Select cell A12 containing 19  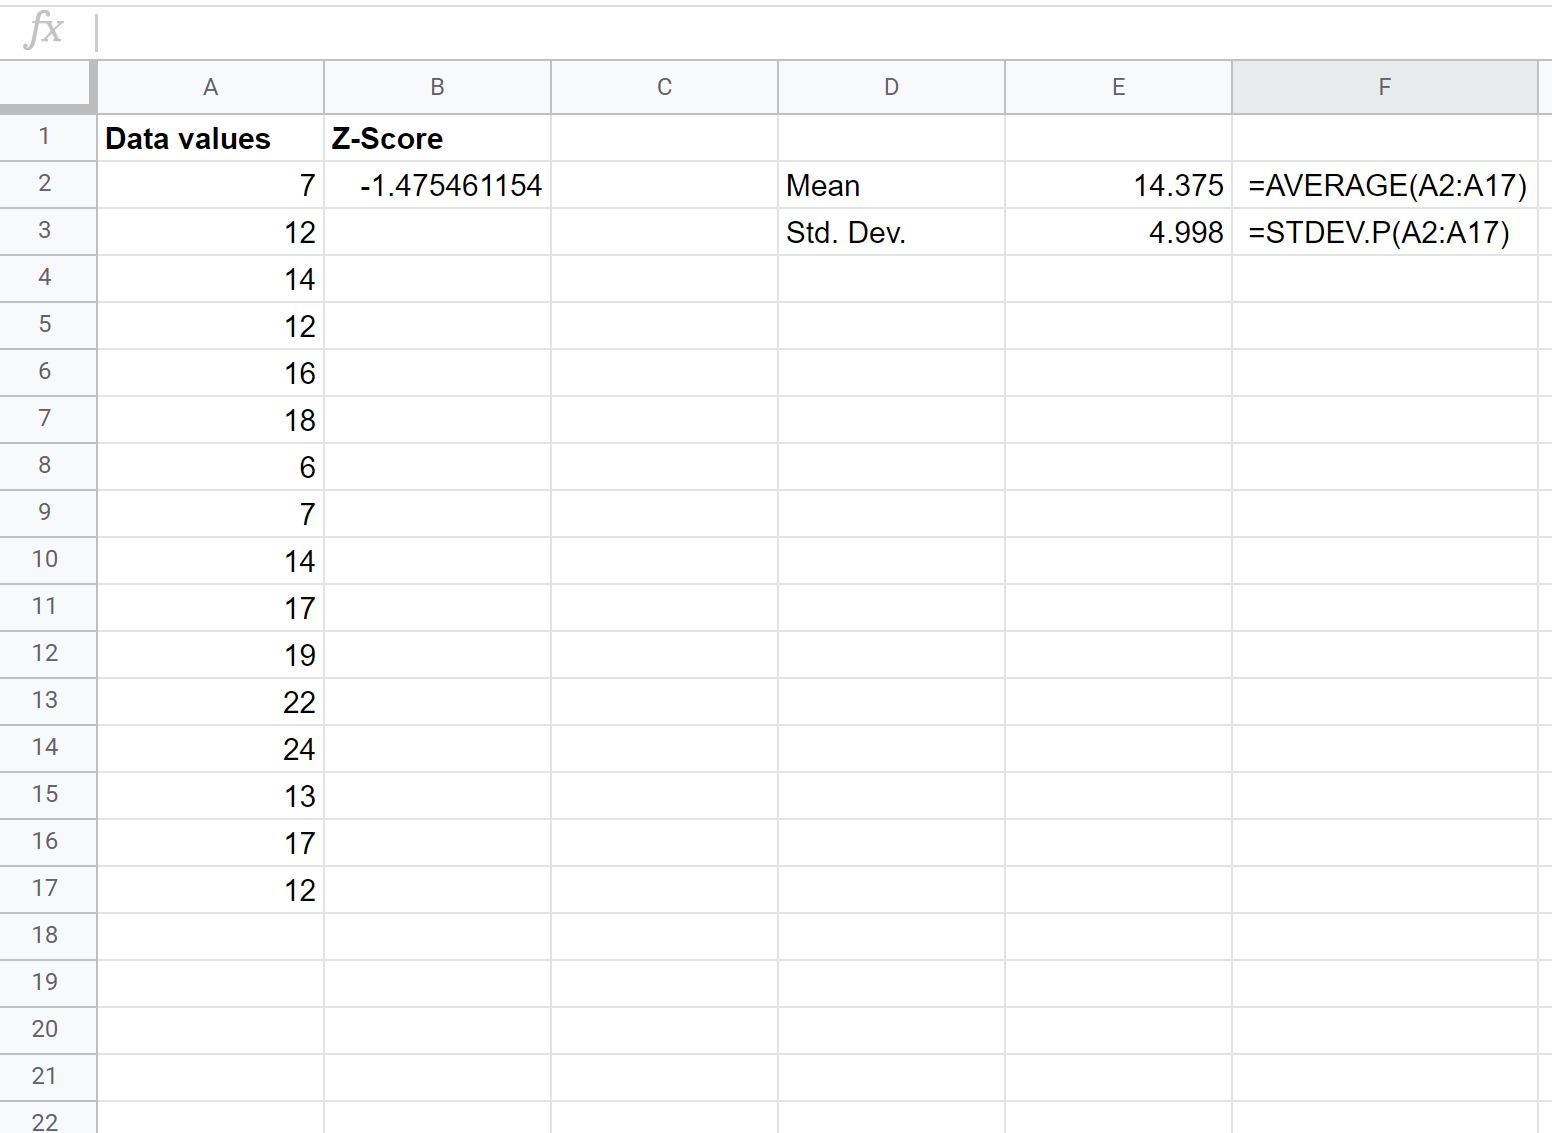coord(211,655)
